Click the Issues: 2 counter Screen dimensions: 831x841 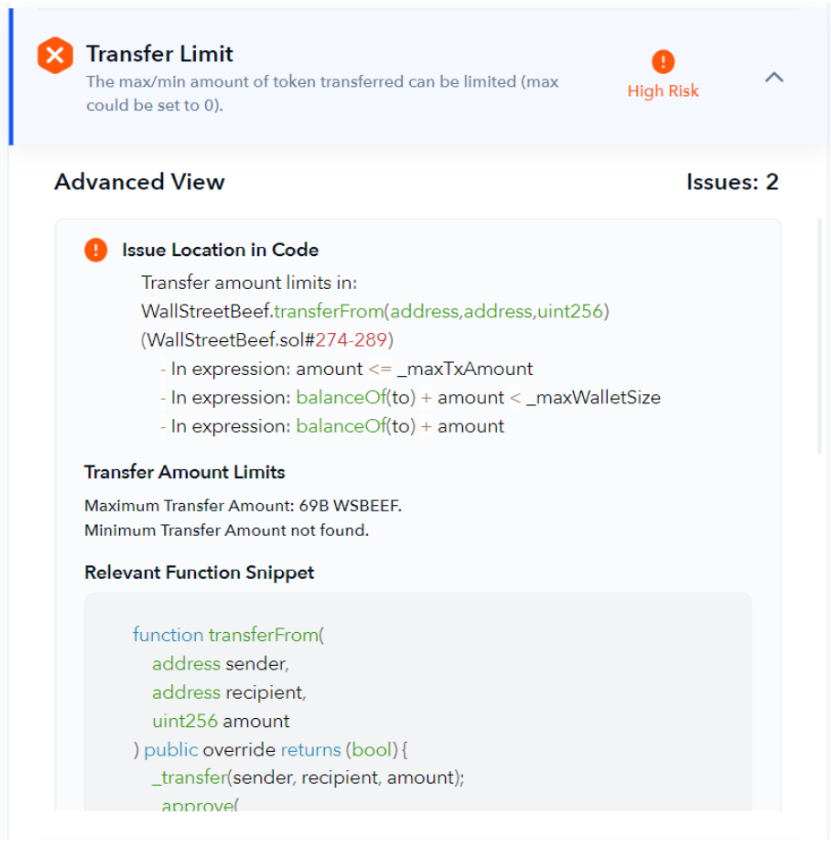click(x=732, y=182)
